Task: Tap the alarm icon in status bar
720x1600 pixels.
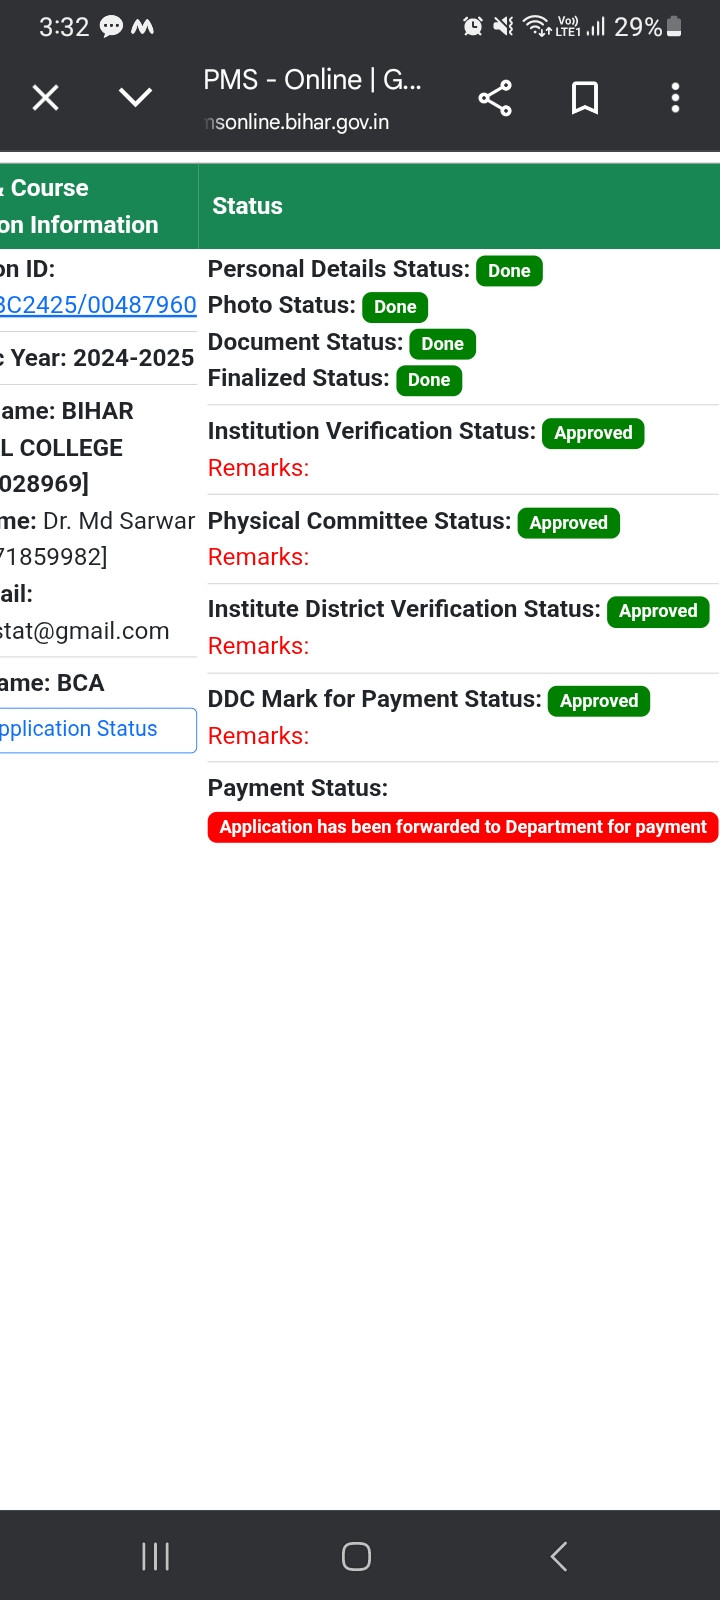Action: point(473,27)
